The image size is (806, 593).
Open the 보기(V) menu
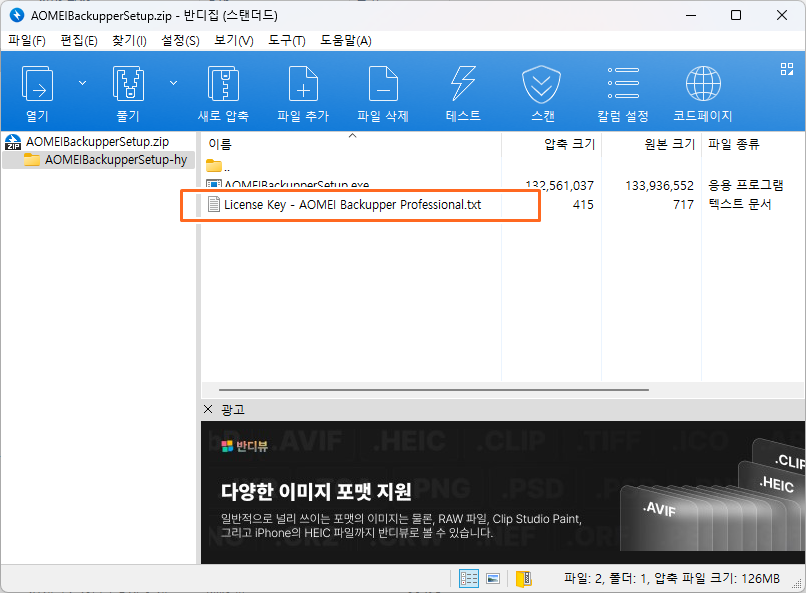[x=234, y=41]
